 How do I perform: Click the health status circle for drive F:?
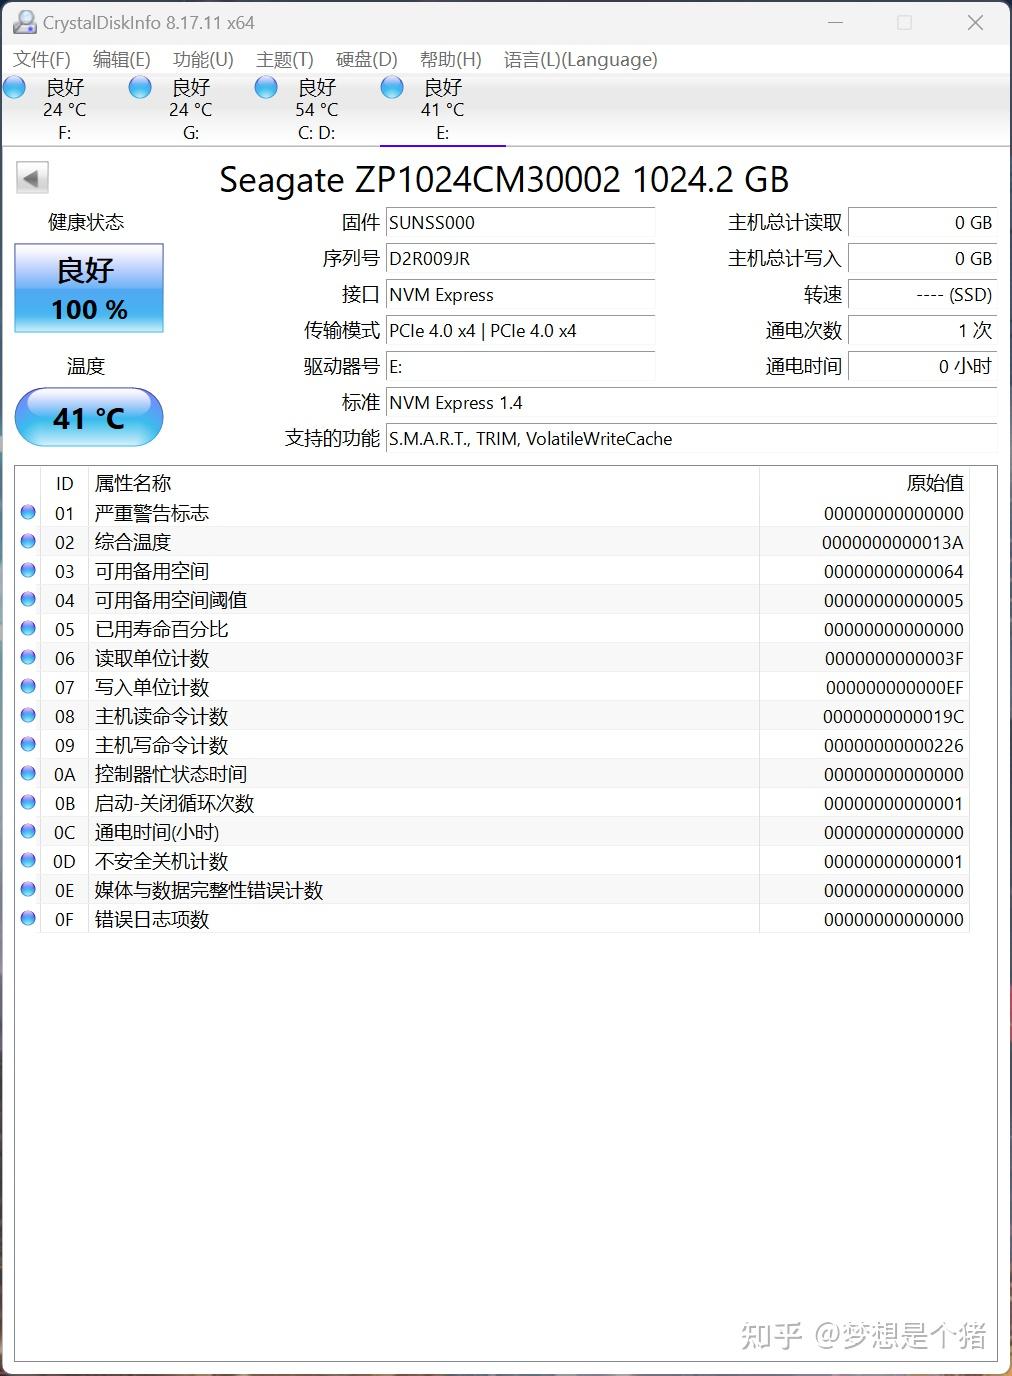[14, 87]
